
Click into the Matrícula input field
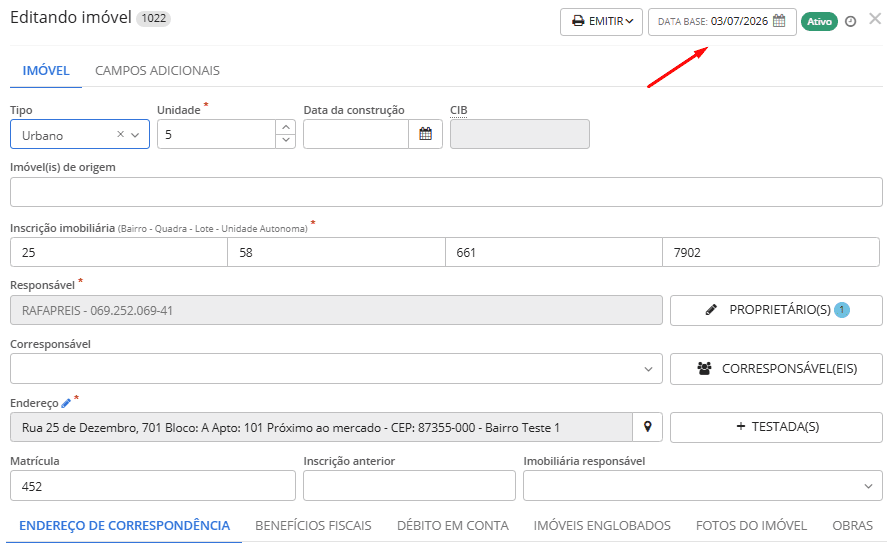point(153,486)
